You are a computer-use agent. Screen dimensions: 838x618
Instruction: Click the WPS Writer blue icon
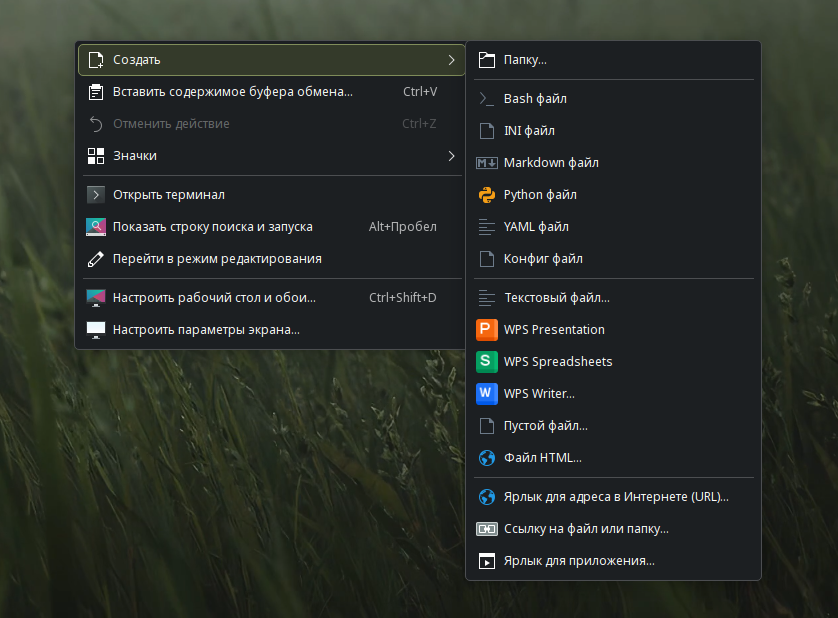click(x=487, y=394)
